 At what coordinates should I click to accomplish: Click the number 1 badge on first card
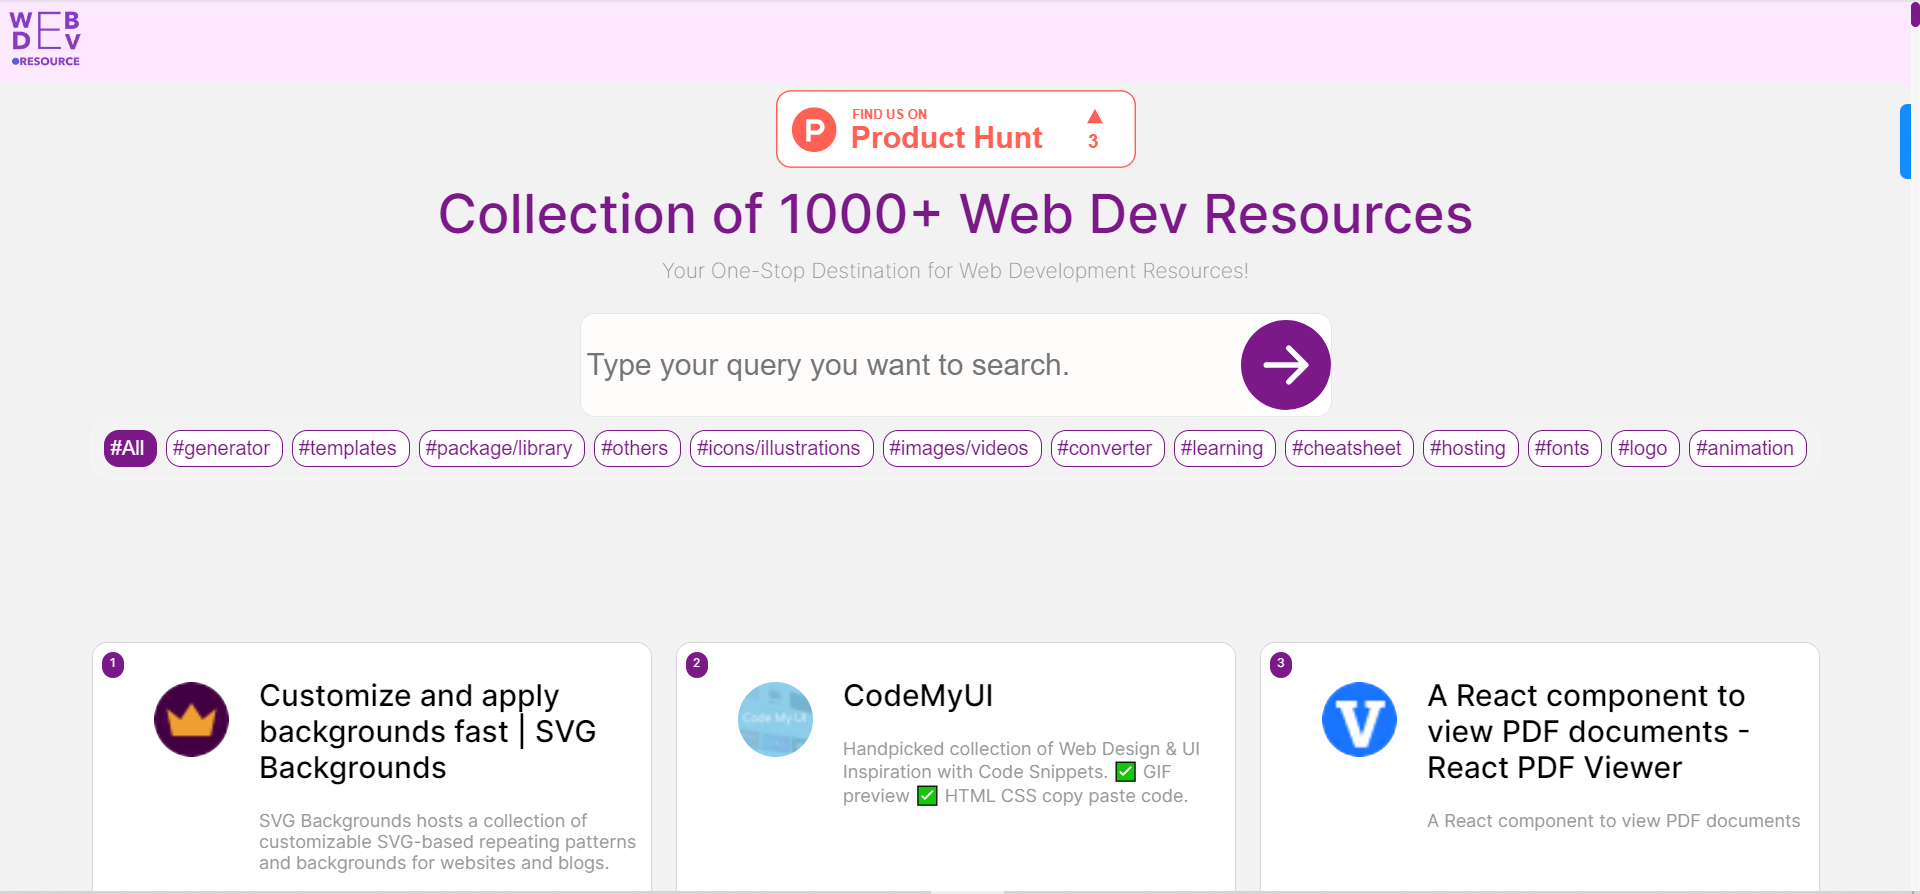pyautogui.click(x=113, y=664)
